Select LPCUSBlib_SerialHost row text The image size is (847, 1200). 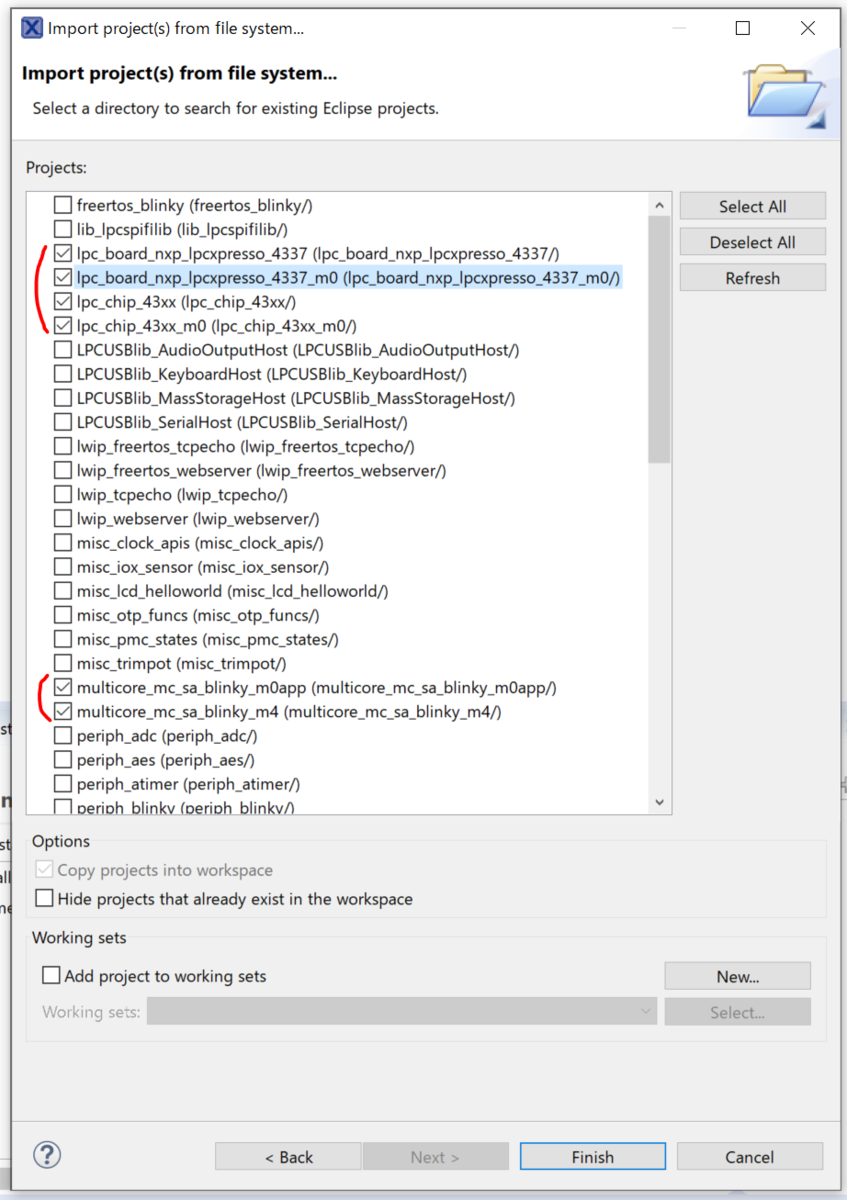click(242, 422)
